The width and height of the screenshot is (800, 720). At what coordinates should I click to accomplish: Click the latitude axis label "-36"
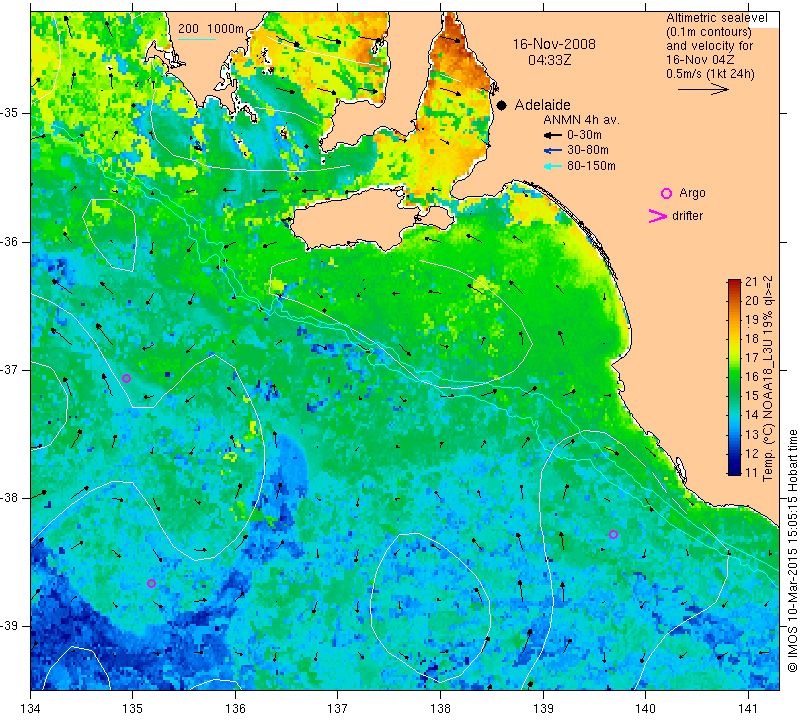pyautogui.click(x=11, y=241)
